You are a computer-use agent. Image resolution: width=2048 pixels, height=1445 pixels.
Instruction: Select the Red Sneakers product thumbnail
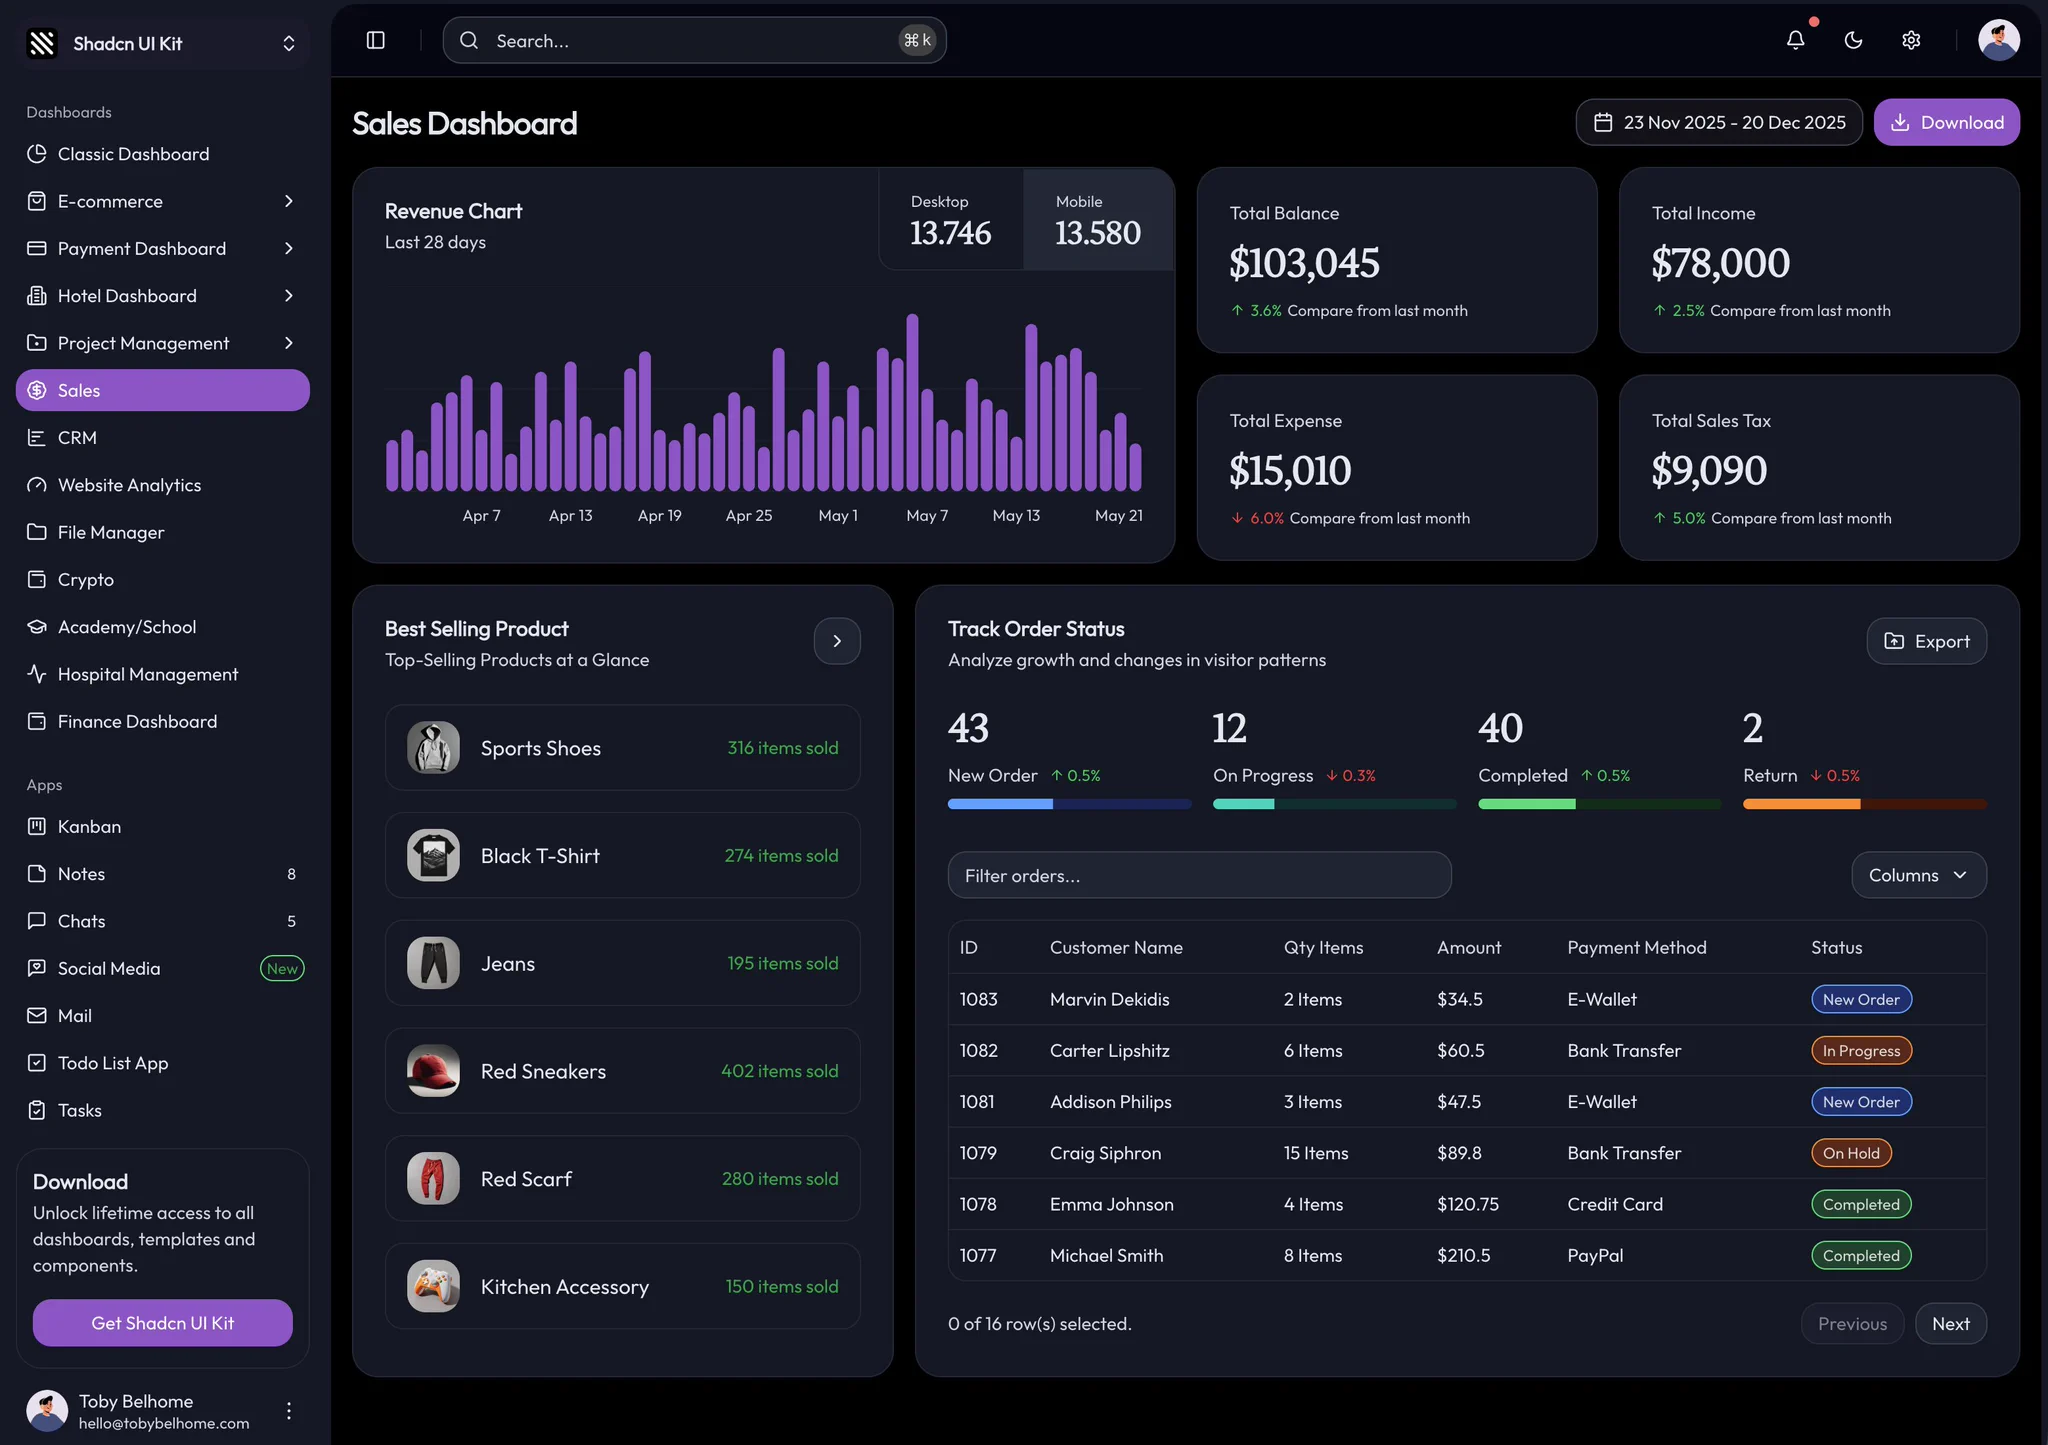tap(433, 1070)
